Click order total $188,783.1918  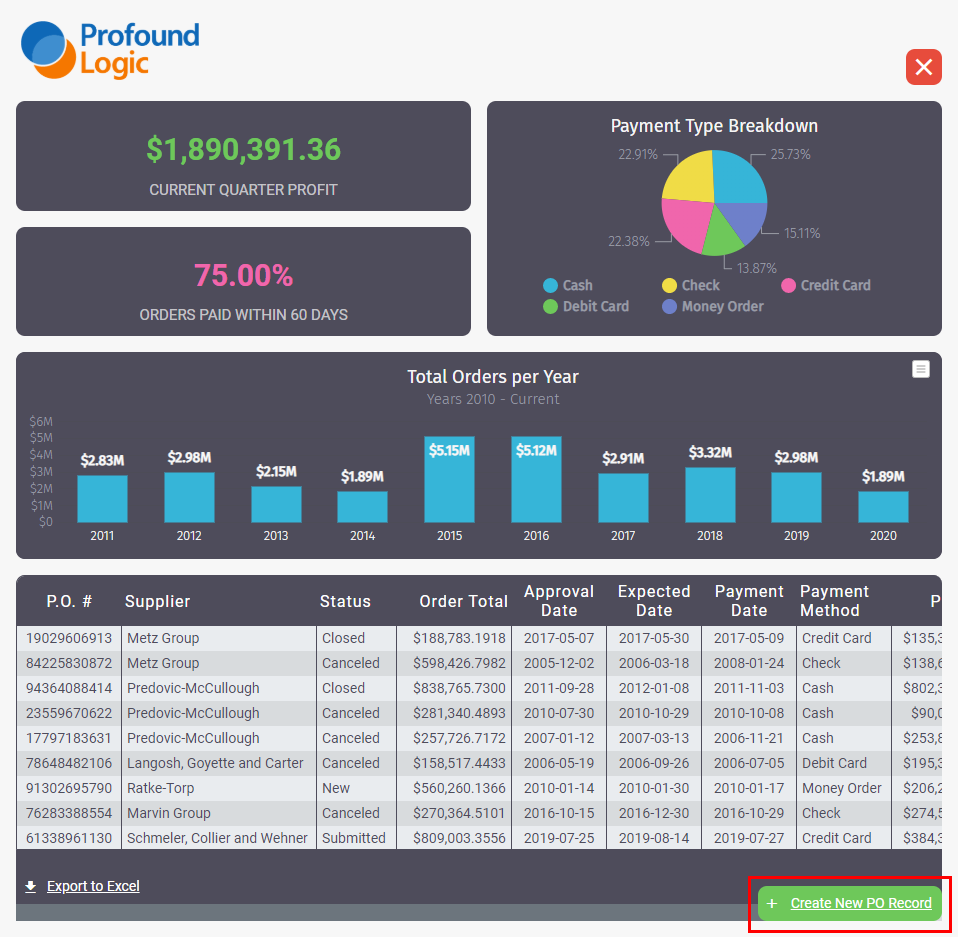click(454, 638)
